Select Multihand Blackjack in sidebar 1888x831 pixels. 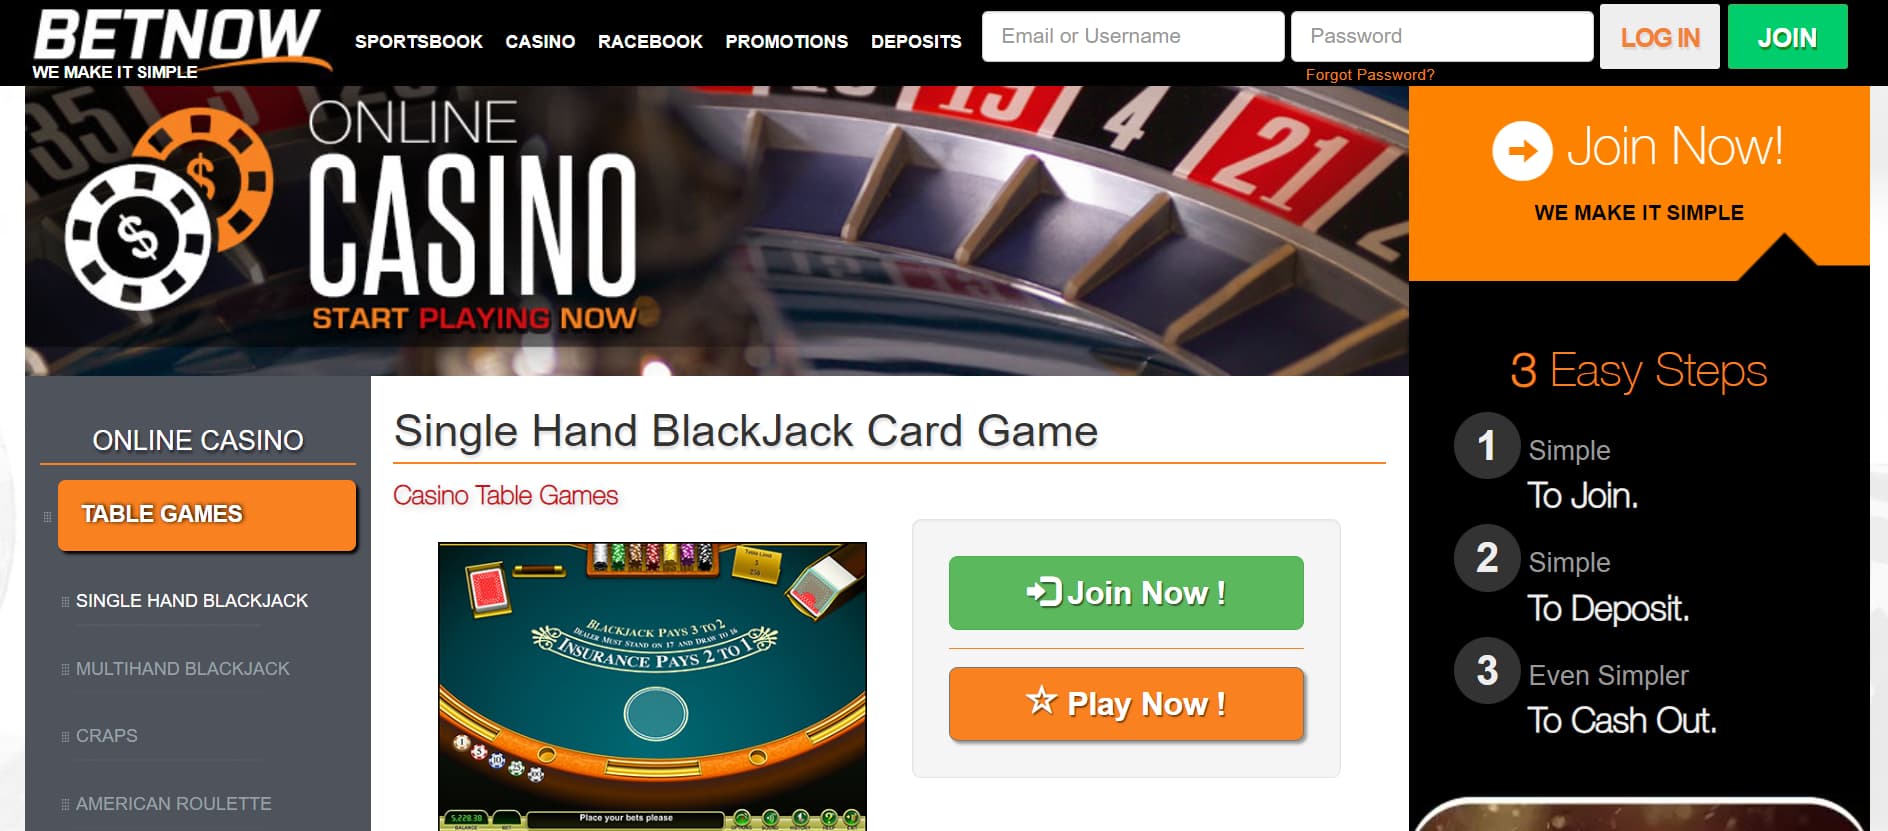click(183, 669)
